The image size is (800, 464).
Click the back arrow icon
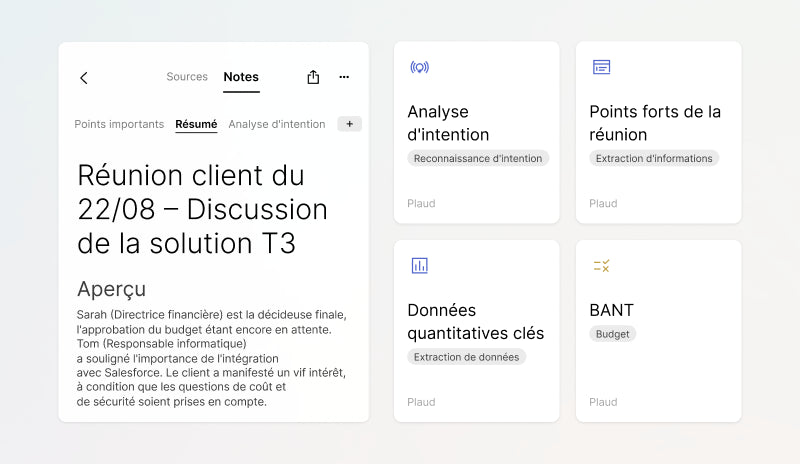click(x=84, y=78)
